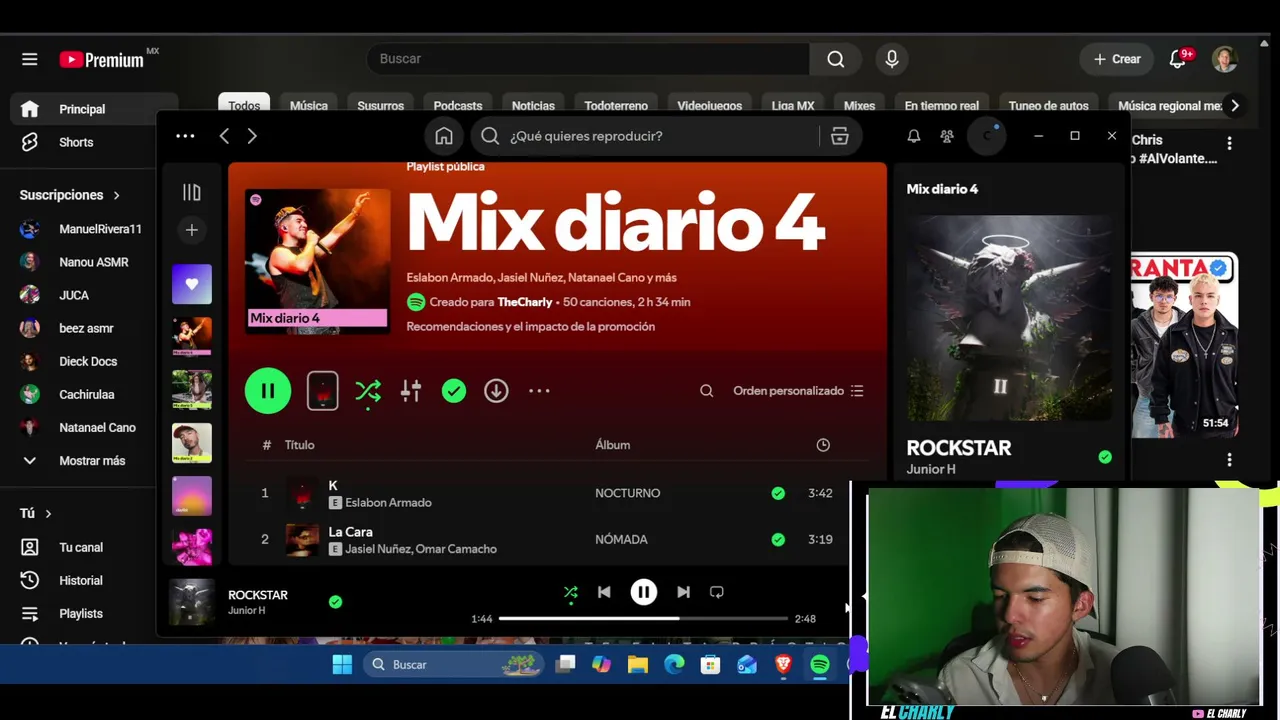Click the mix/tune icon beside shuffle
The width and height of the screenshot is (1280, 720).
click(x=411, y=391)
